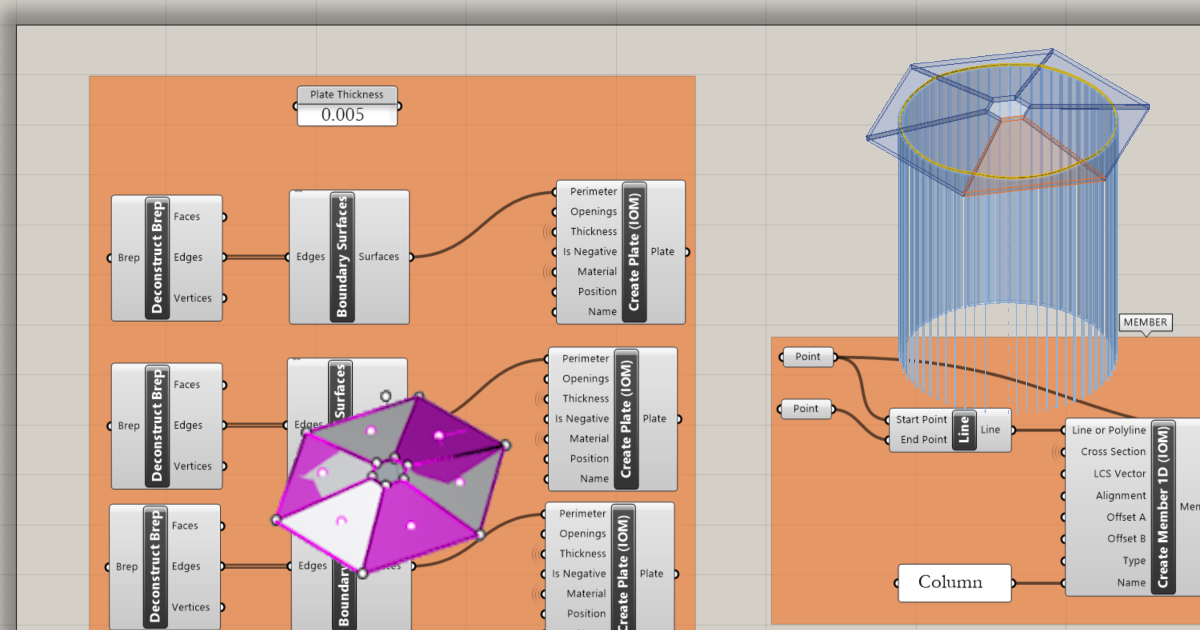Click the middle Create Plate (IOM) component
Image resolution: width=1200 pixels, height=630 pixels.
click(x=626, y=418)
